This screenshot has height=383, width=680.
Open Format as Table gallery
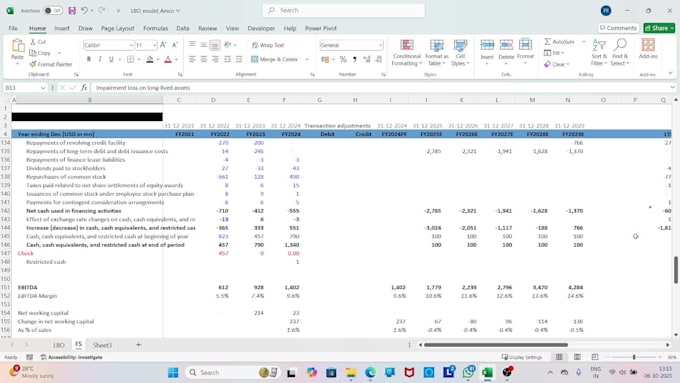[437, 53]
